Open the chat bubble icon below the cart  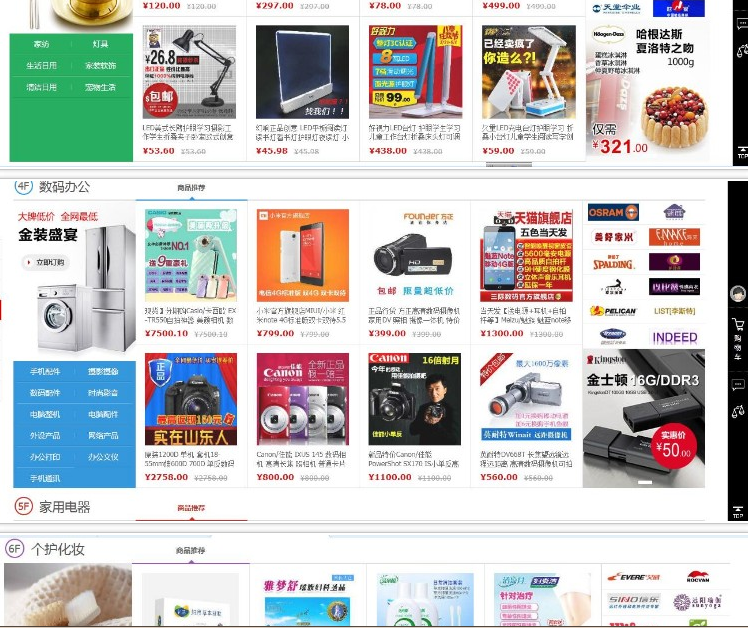(738, 385)
